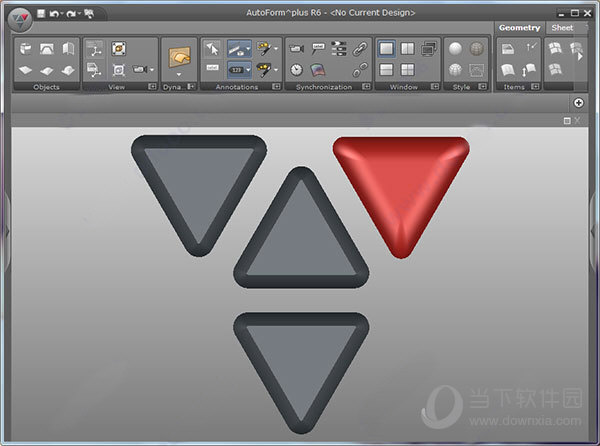The image size is (600, 446).
Task: Click the camera view icon in View group
Action: (x=140, y=69)
